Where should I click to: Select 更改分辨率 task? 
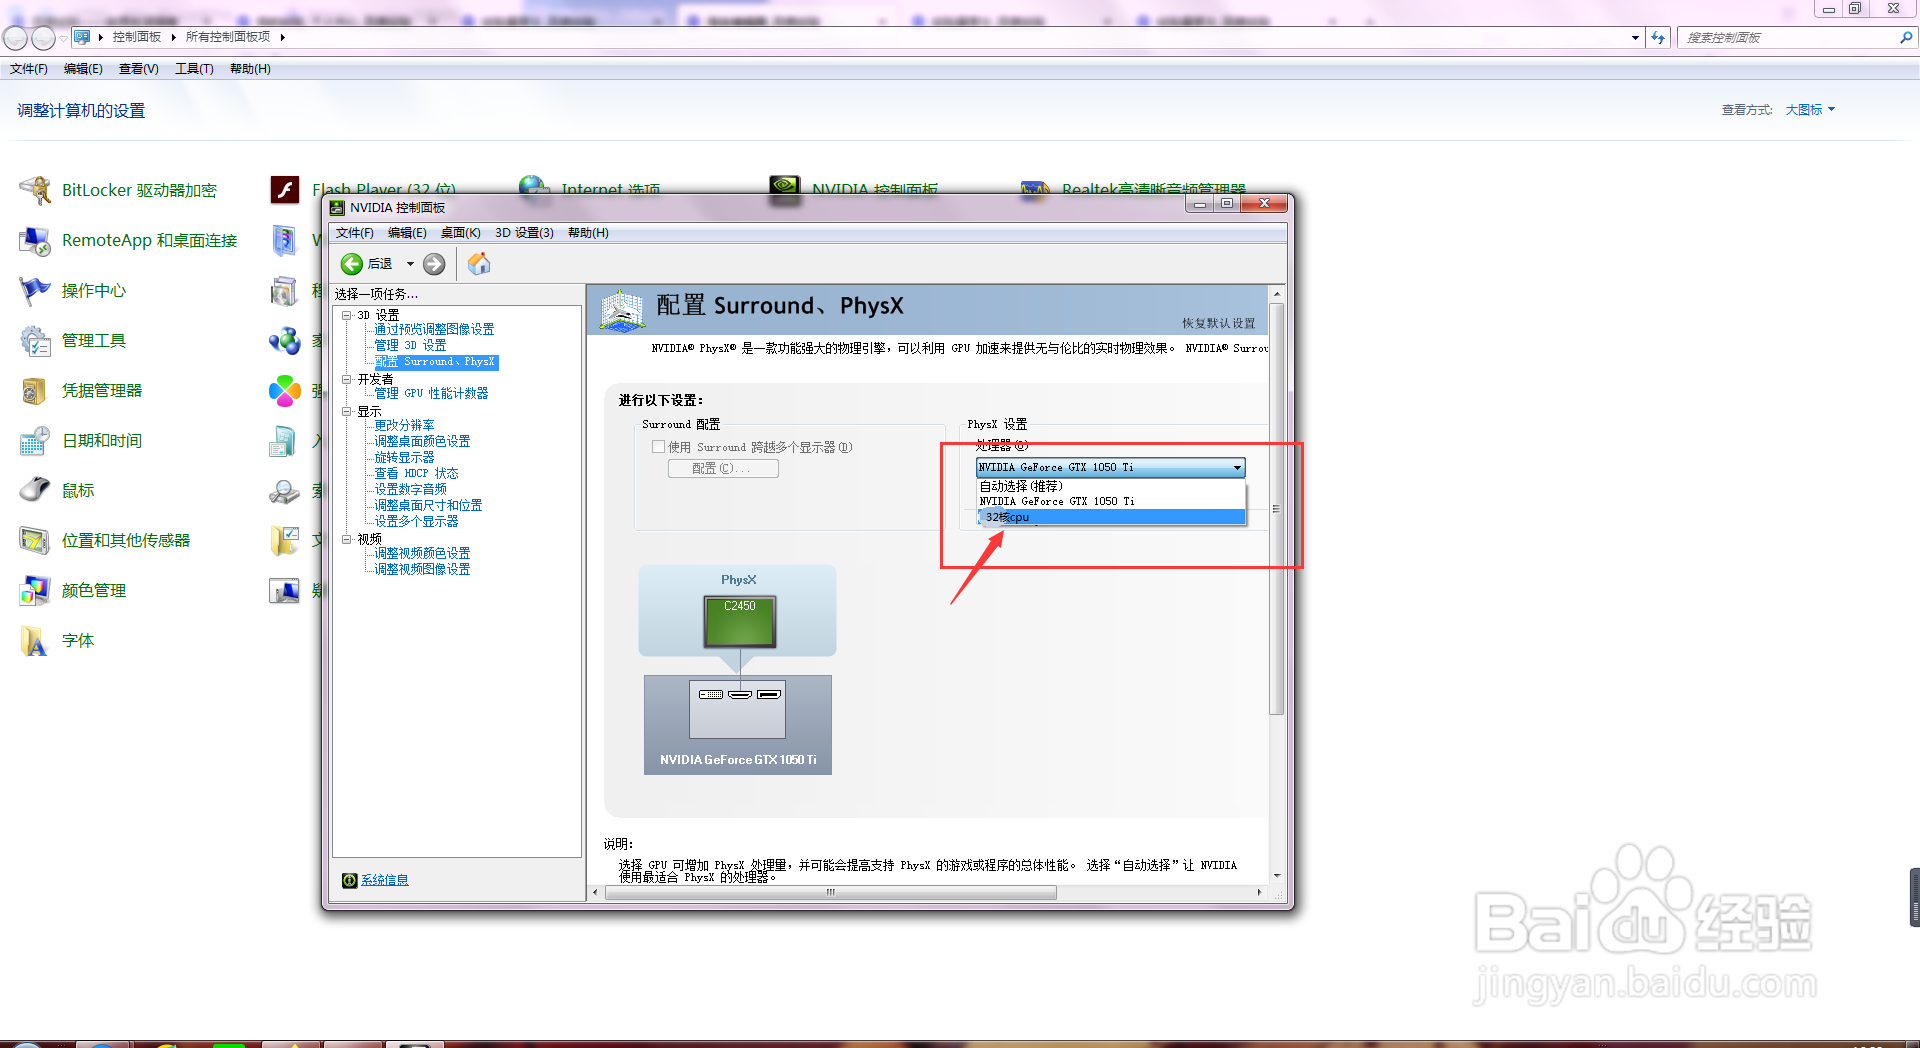pos(404,425)
